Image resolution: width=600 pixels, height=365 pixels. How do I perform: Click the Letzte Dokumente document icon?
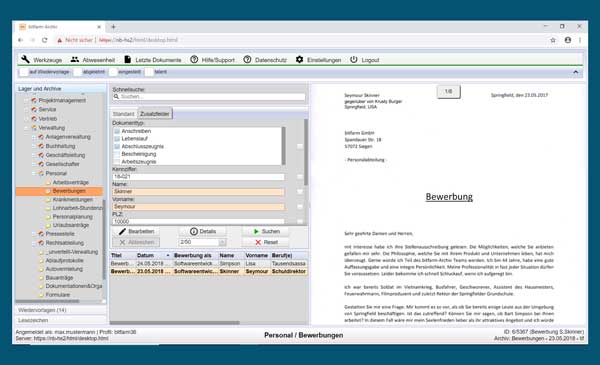[x=128, y=59]
